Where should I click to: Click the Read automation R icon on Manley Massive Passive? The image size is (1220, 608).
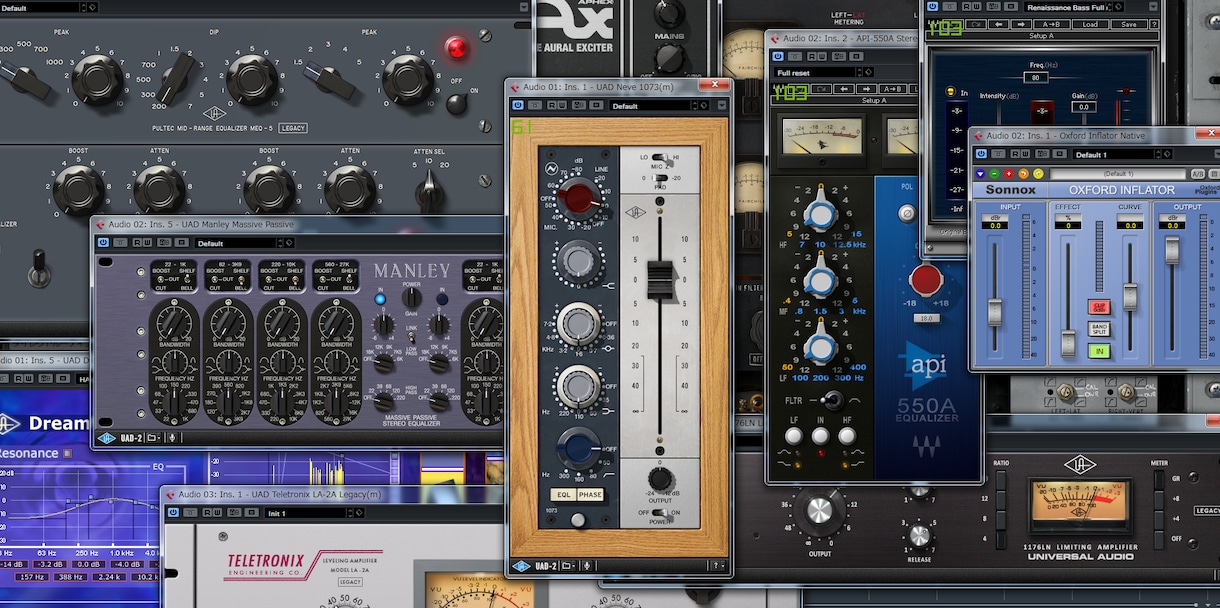138,243
